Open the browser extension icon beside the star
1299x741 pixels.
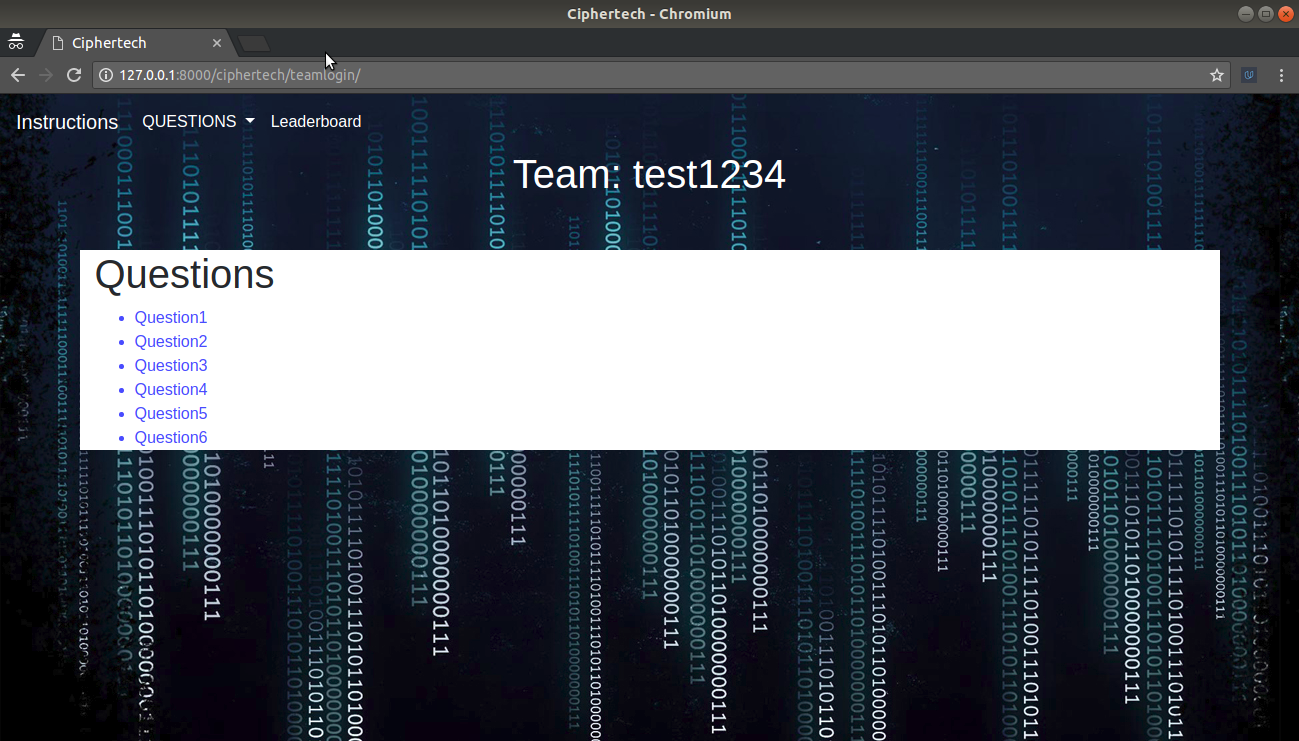point(1249,75)
